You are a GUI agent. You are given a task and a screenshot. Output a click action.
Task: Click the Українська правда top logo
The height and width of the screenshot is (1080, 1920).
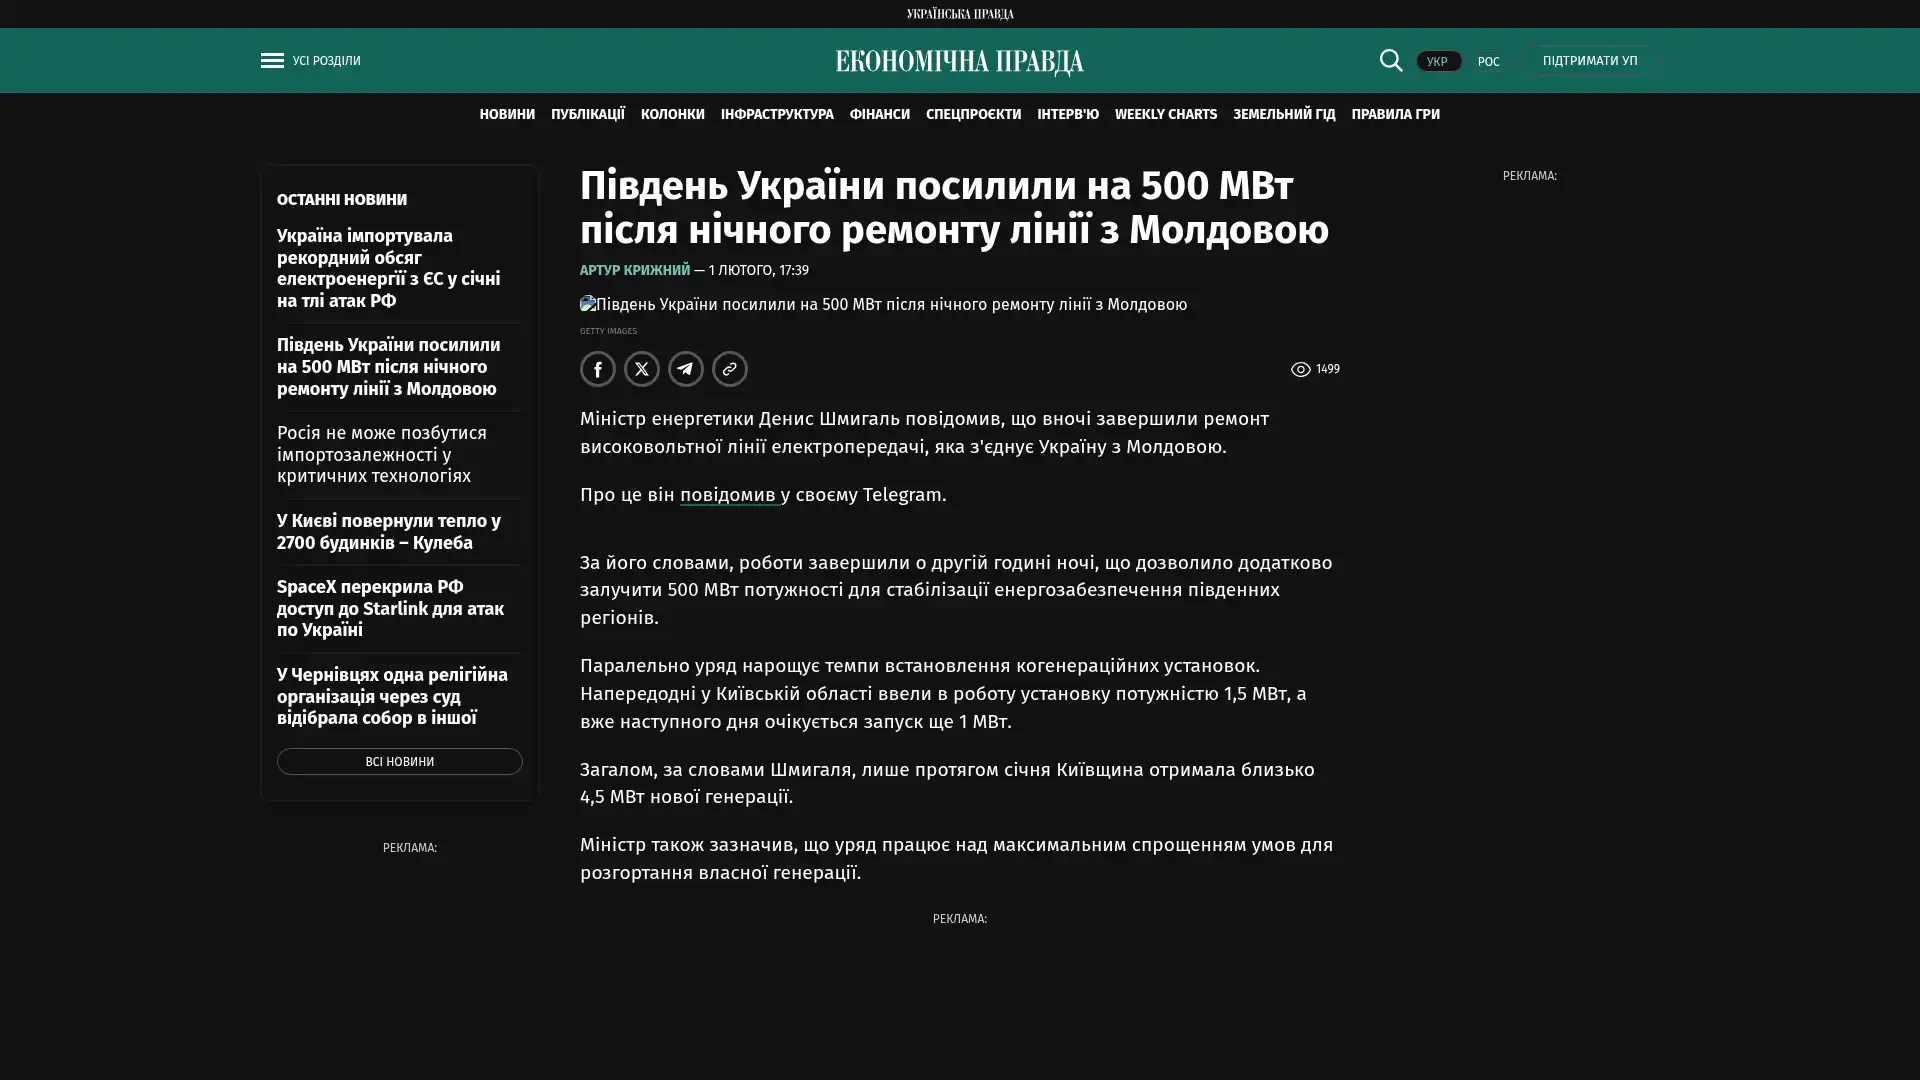click(959, 13)
